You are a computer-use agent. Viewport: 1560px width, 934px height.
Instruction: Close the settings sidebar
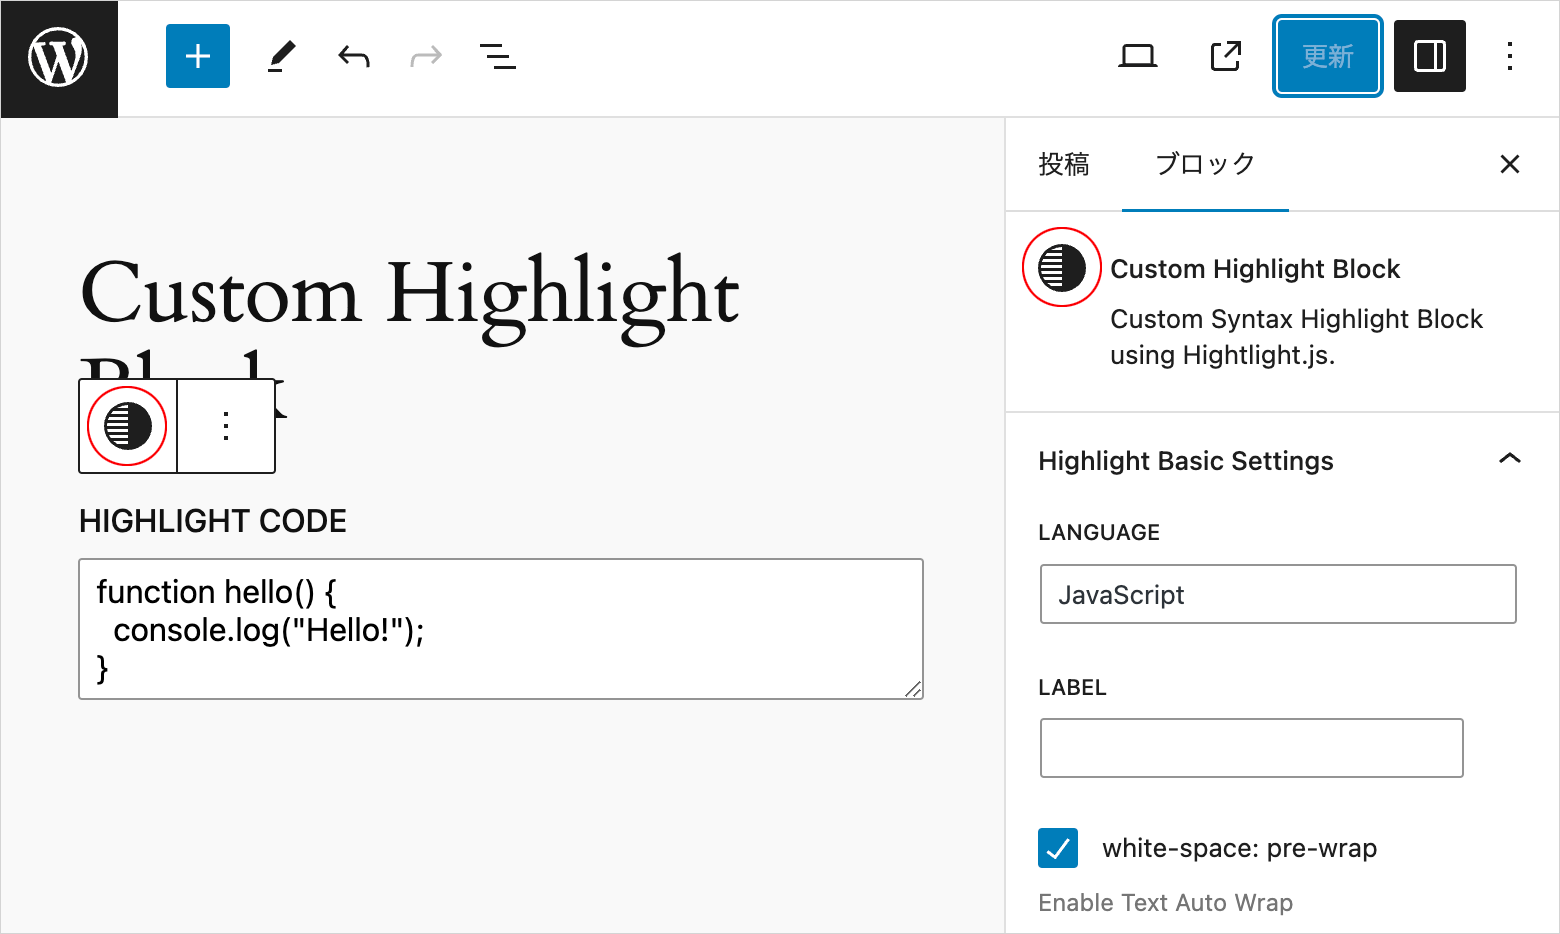[x=1509, y=165]
